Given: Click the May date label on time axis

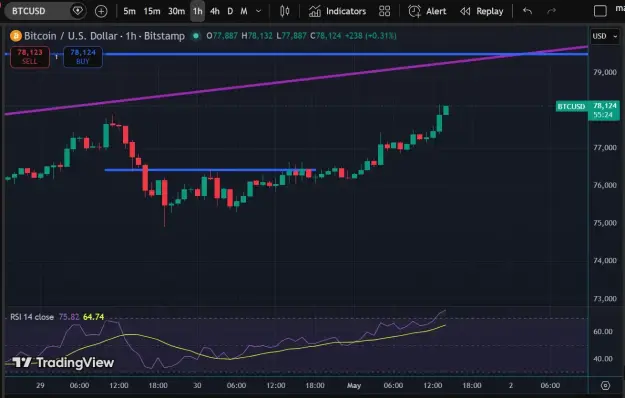Looking at the screenshot, I should pyautogui.click(x=354, y=385).
